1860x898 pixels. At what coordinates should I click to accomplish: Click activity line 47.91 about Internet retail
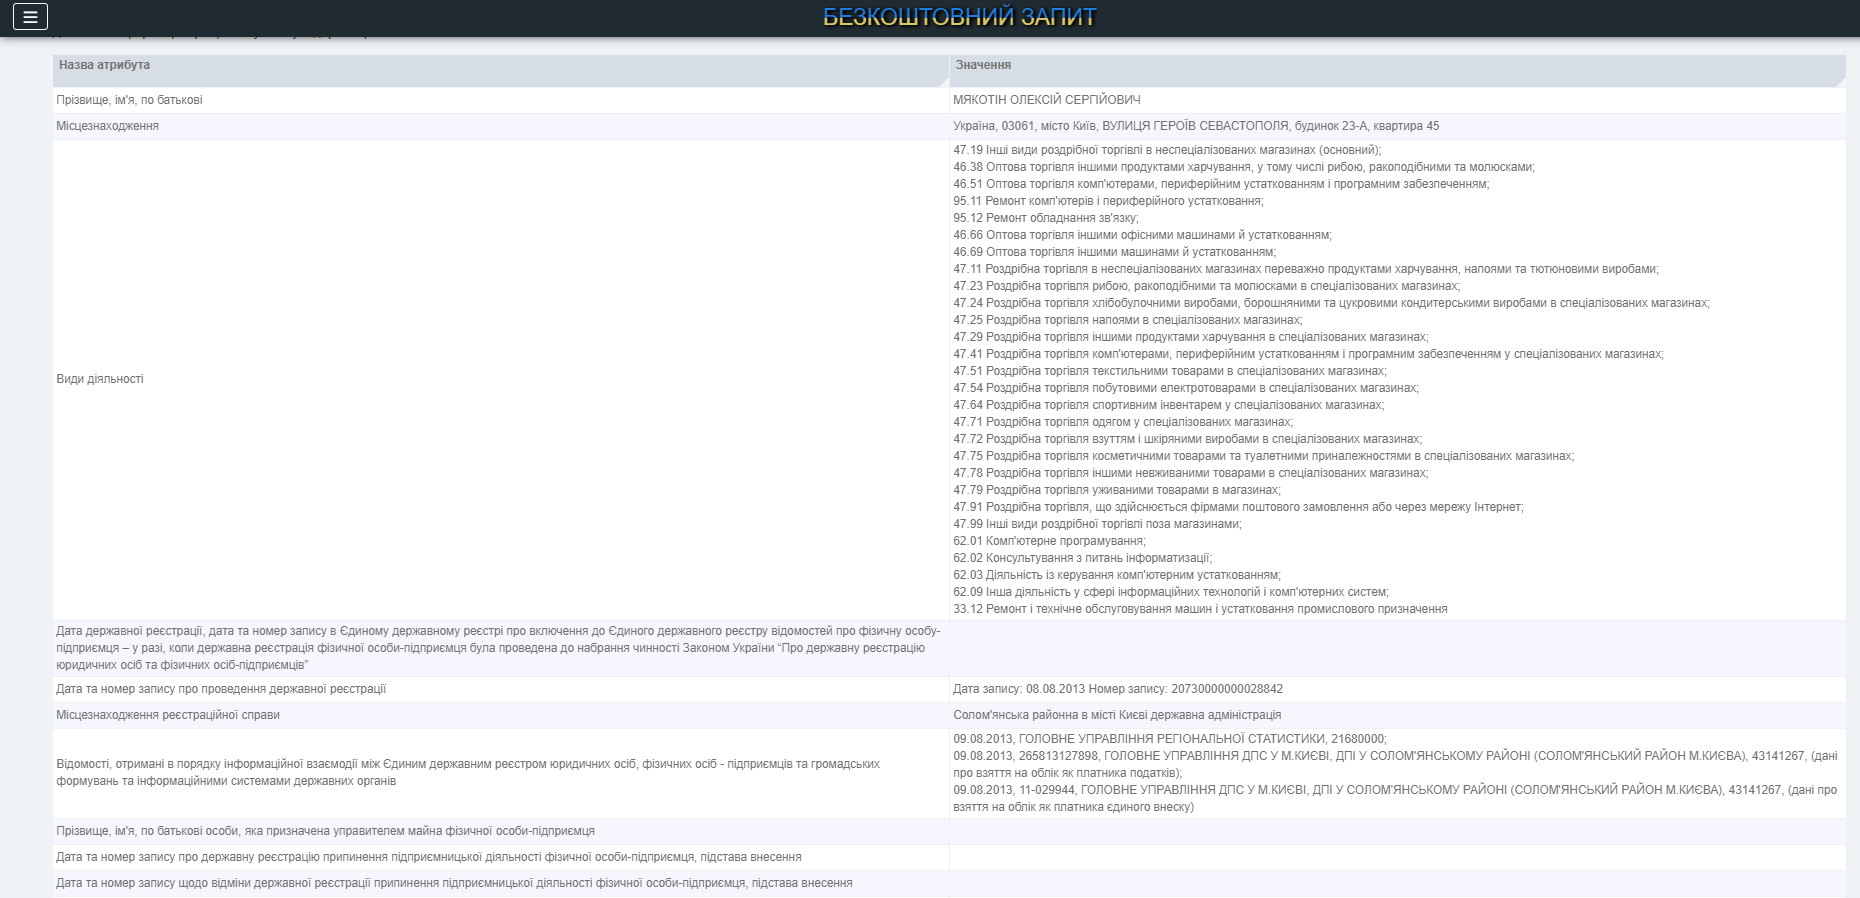(1238, 507)
